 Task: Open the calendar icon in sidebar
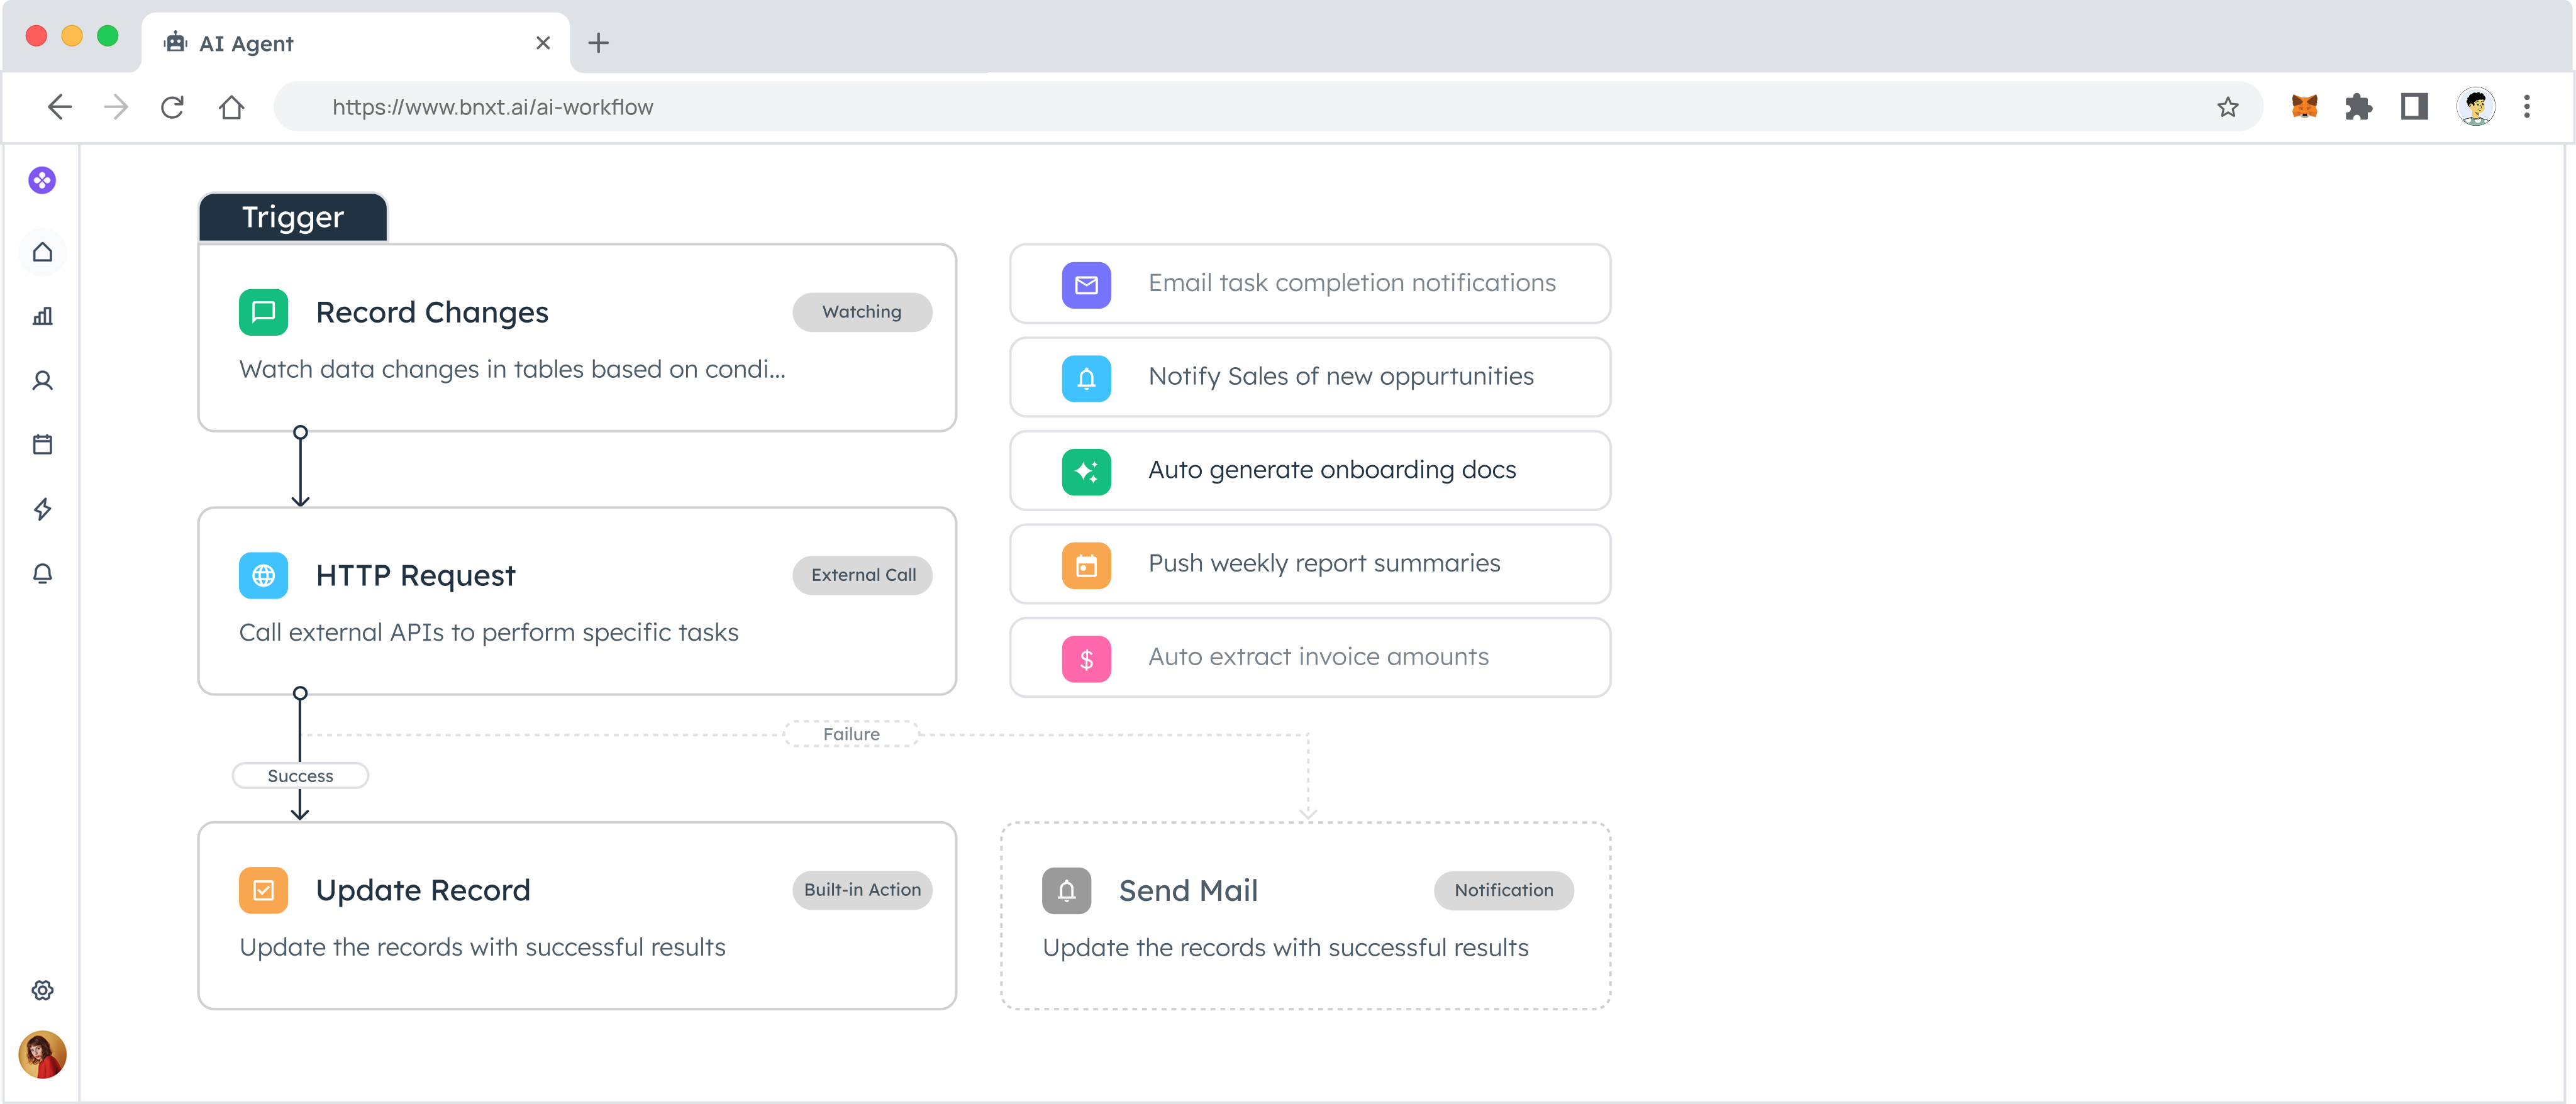(42, 445)
